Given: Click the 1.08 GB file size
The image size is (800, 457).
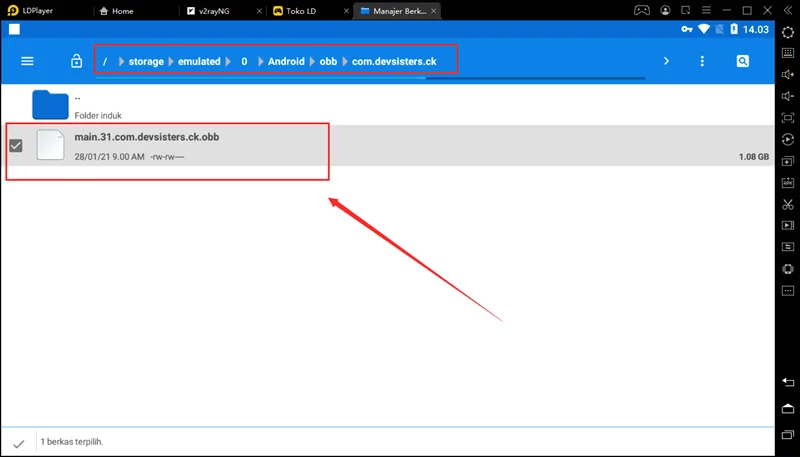Looking at the screenshot, I should [x=754, y=157].
